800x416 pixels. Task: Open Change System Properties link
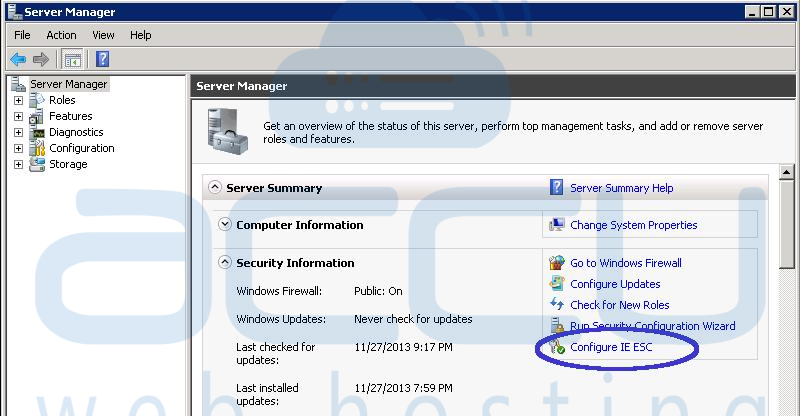pyautogui.click(x=634, y=225)
